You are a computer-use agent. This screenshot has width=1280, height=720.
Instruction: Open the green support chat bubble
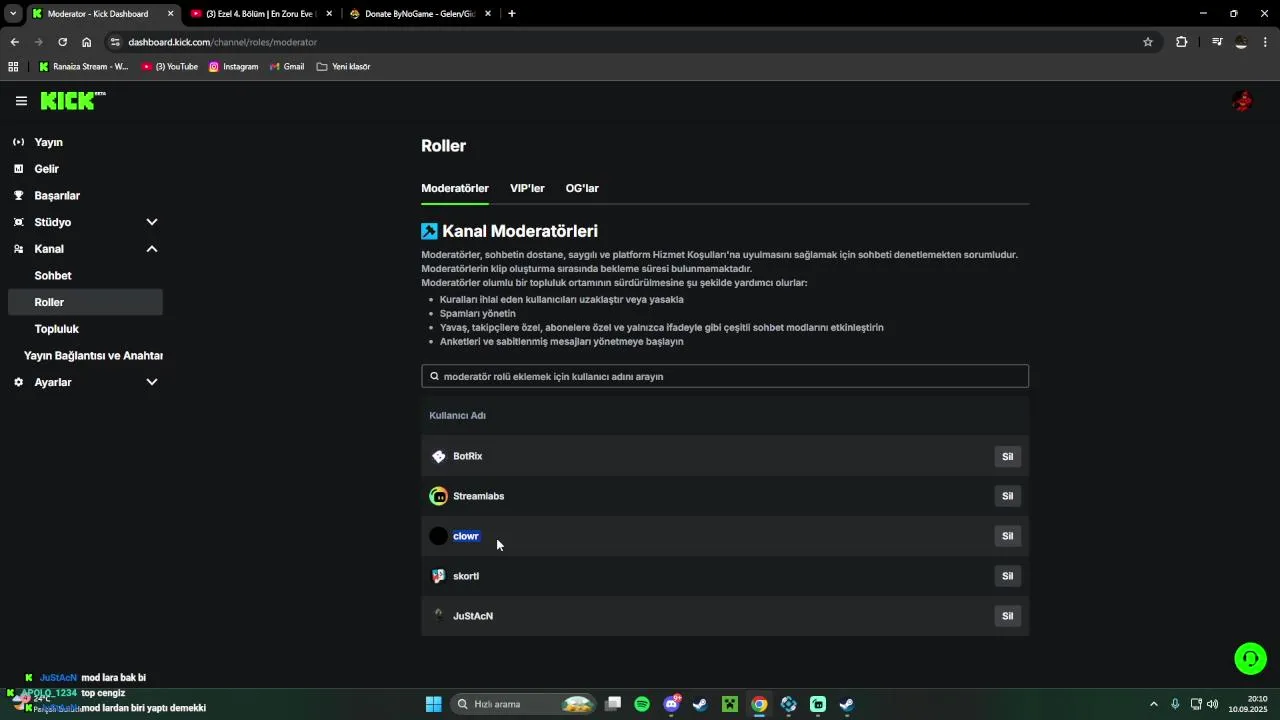coord(1250,658)
